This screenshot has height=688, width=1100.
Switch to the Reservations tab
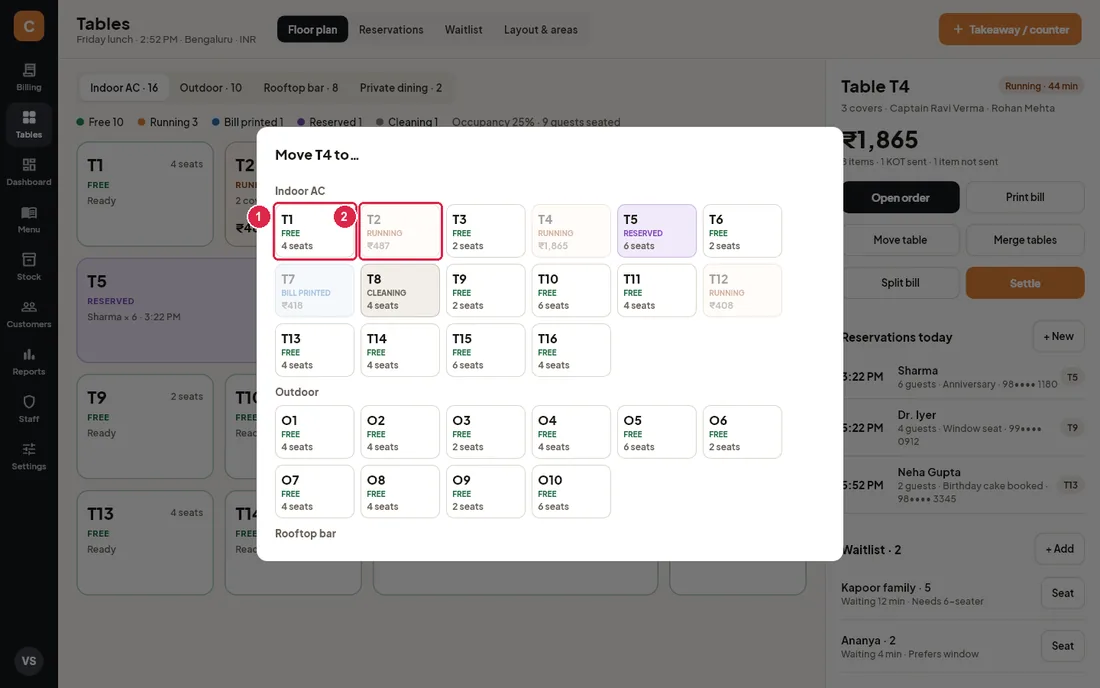point(391,29)
